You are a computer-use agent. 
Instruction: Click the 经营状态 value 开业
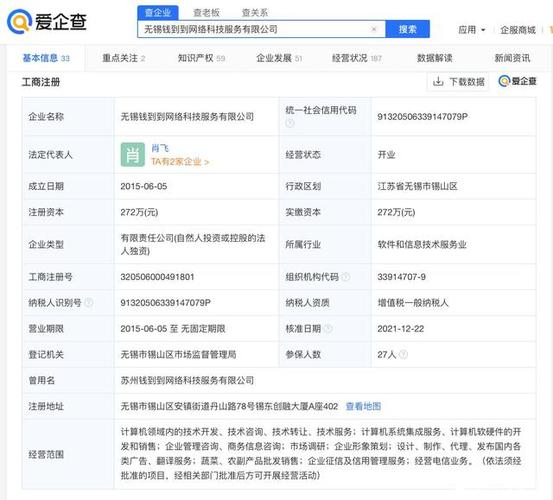coord(386,155)
